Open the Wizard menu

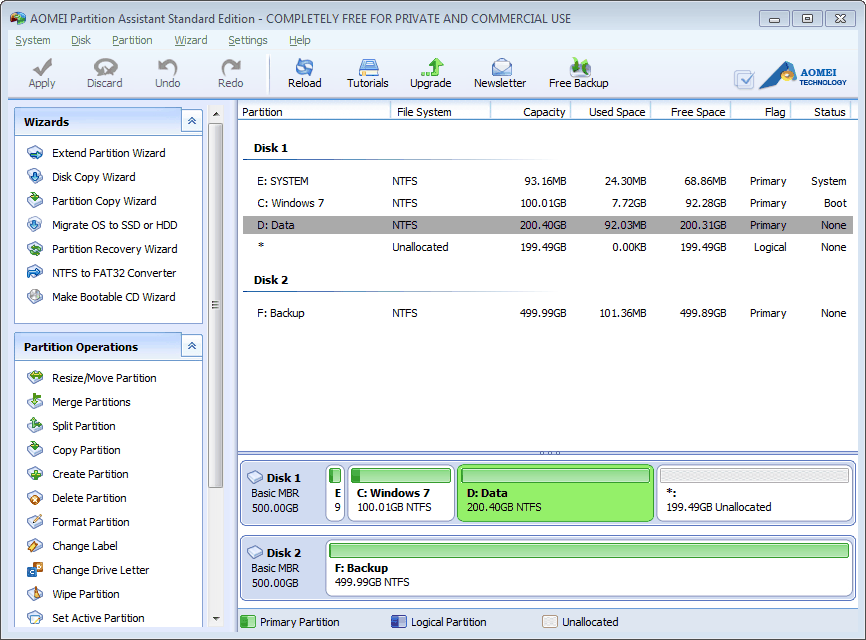[x=190, y=40]
